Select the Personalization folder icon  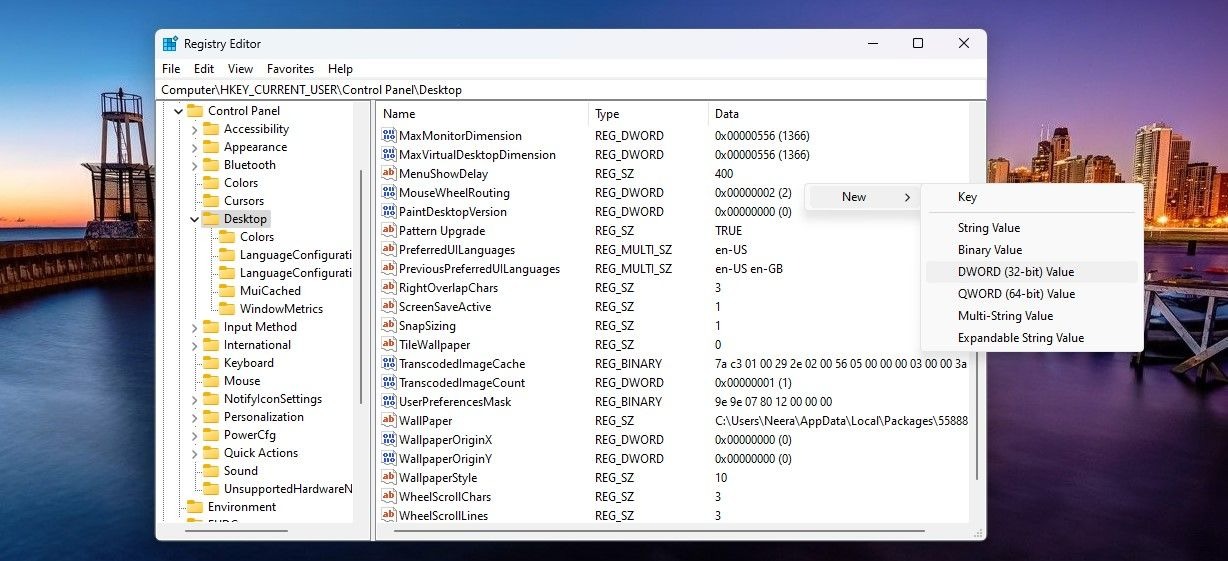pyautogui.click(x=211, y=417)
